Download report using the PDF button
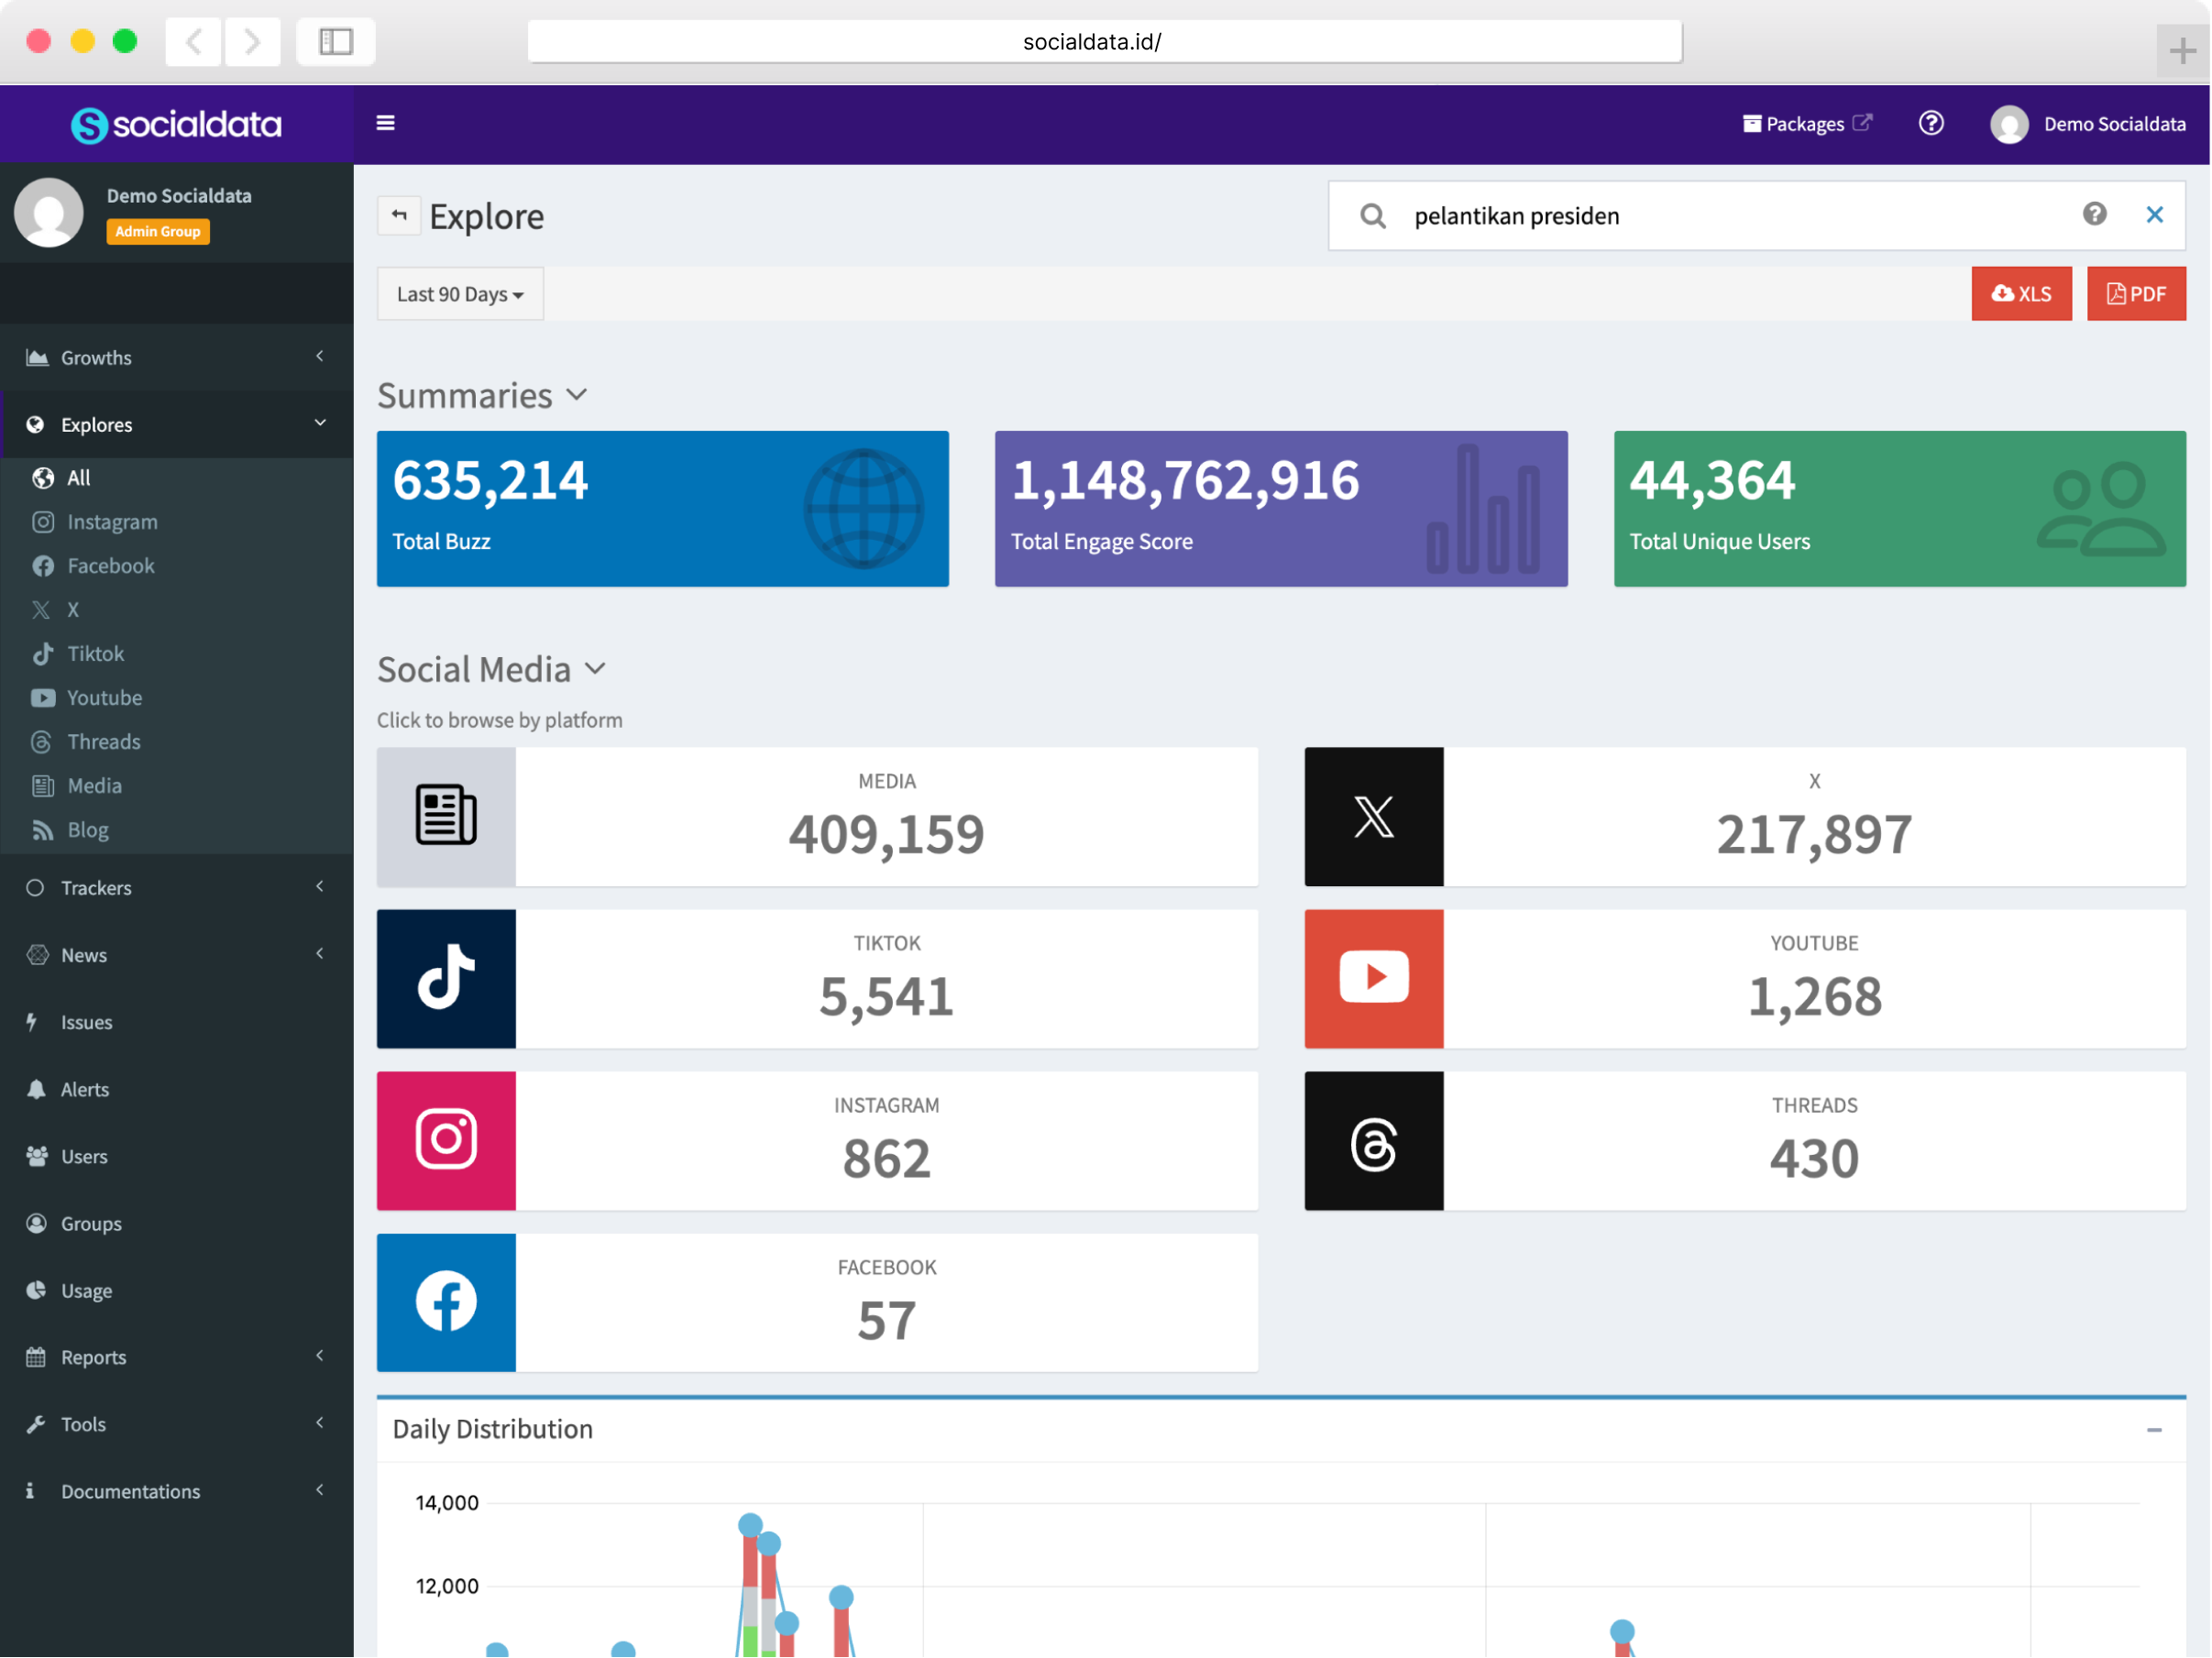 tap(2135, 294)
